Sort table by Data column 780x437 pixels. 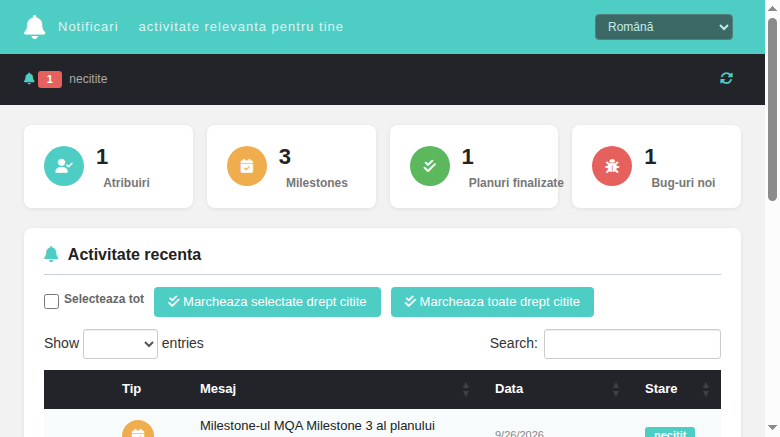pyautogui.click(x=557, y=389)
